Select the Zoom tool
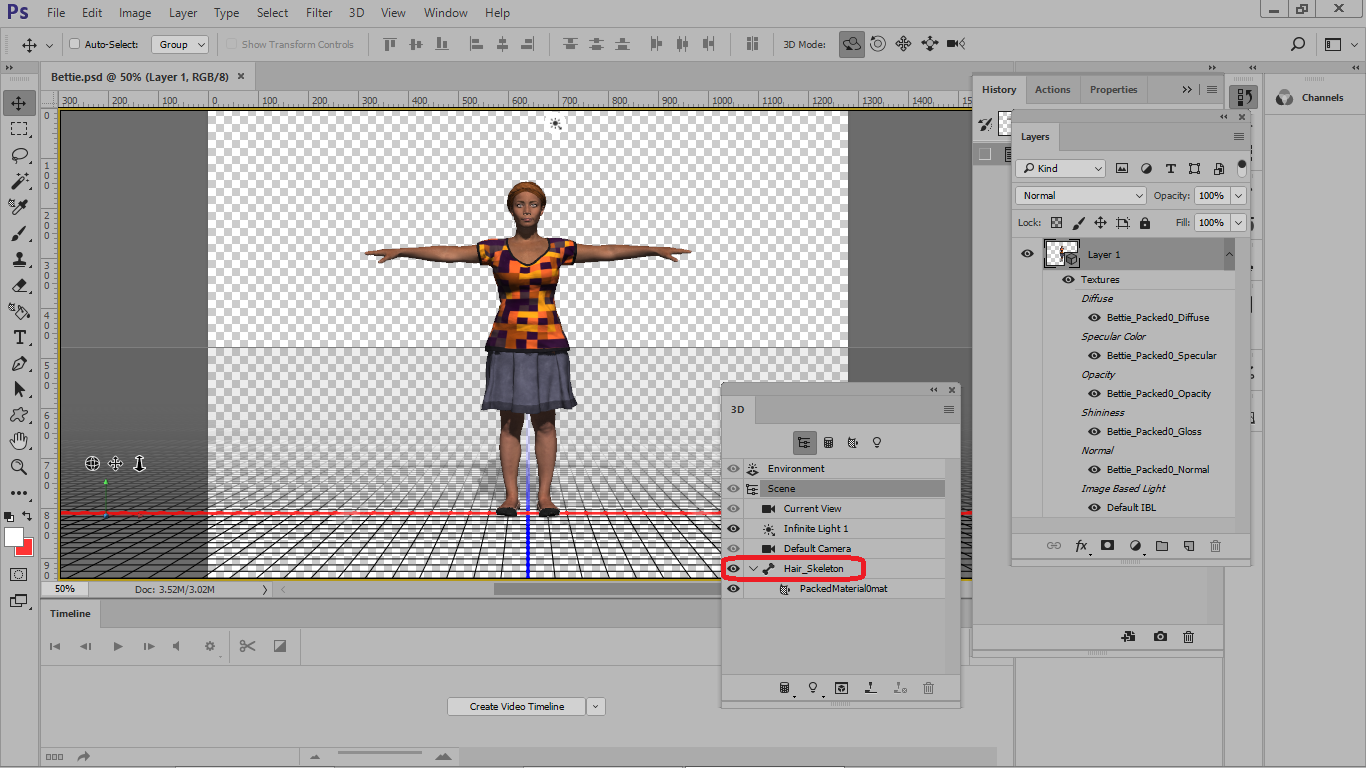The width and height of the screenshot is (1366, 768). click(x=19, y=467)
